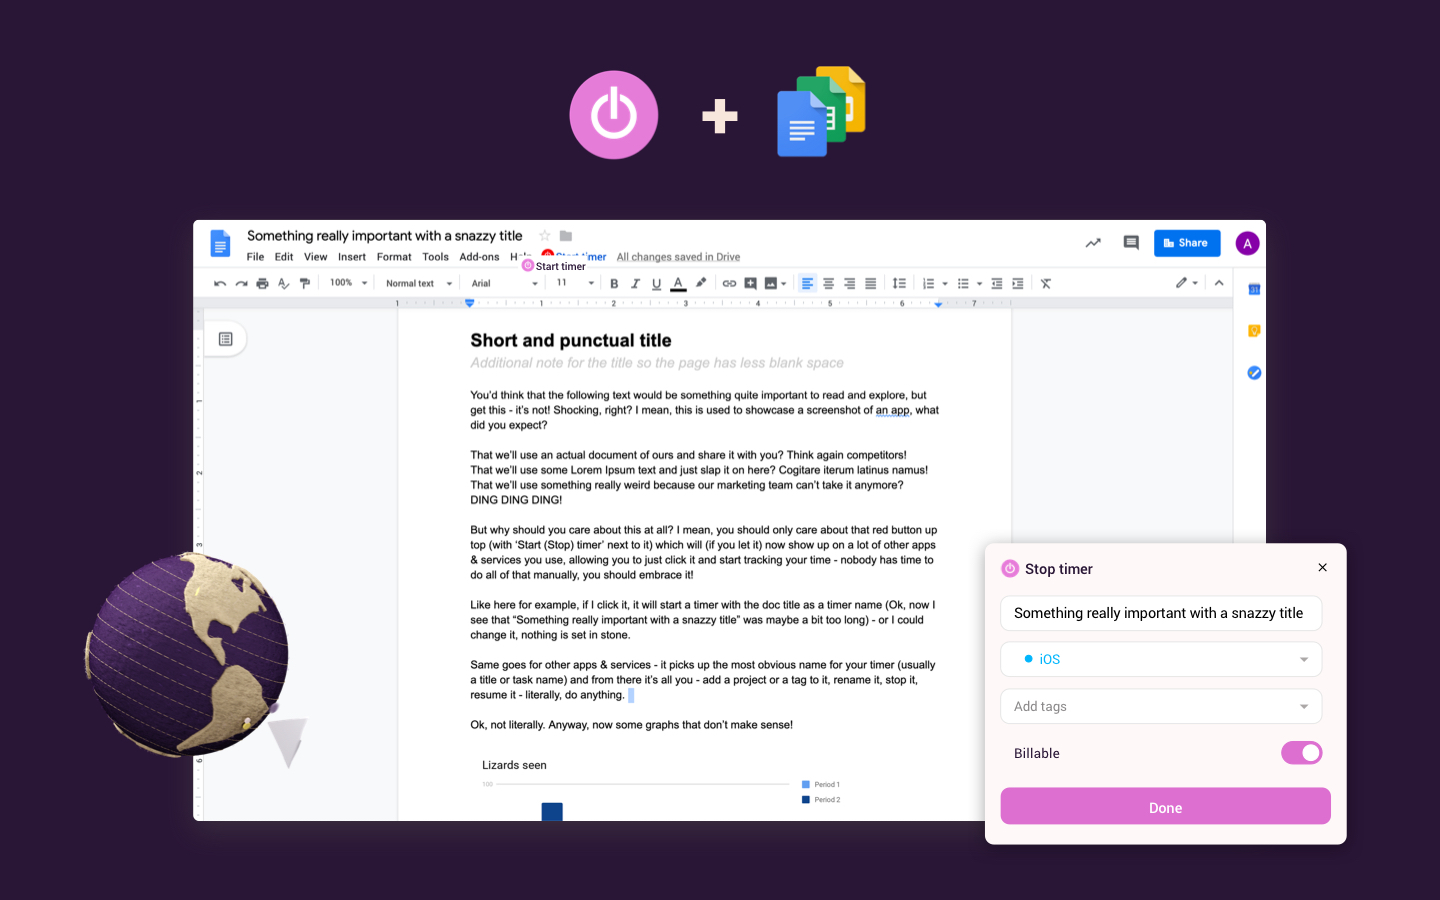Viewport: 1440px width, 900px height.
Task: Open the Arial font dropdown
Action: 504,284
